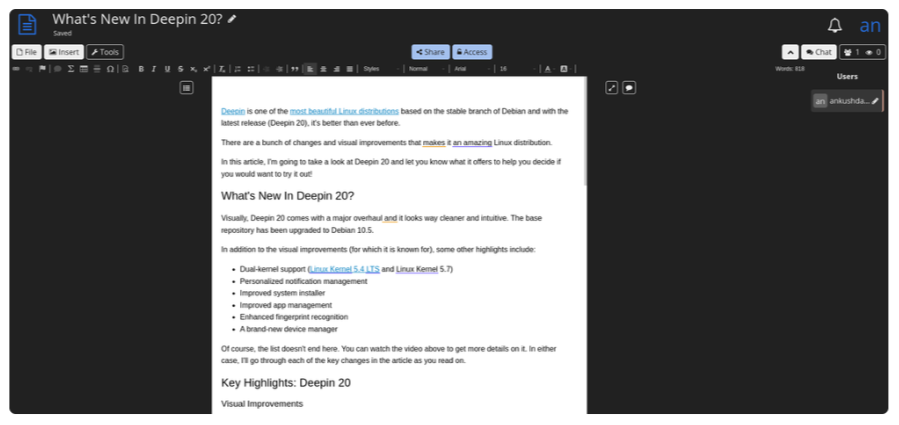Open the comments panel beside the page
The image size is (899, 425).
pos(629,88)
